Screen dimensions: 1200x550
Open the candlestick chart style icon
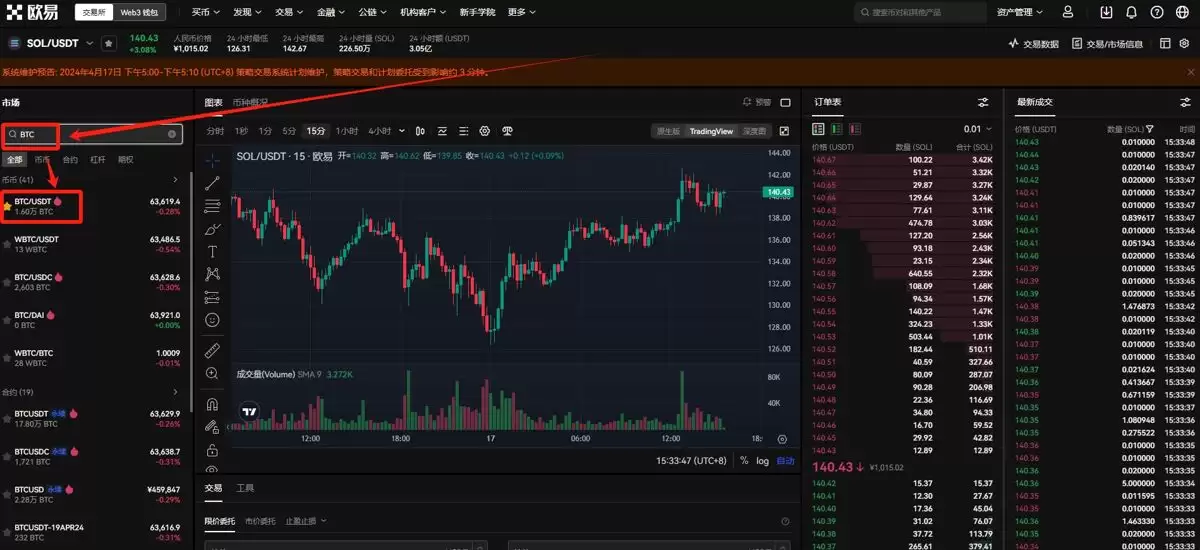(x=417, y=131)
